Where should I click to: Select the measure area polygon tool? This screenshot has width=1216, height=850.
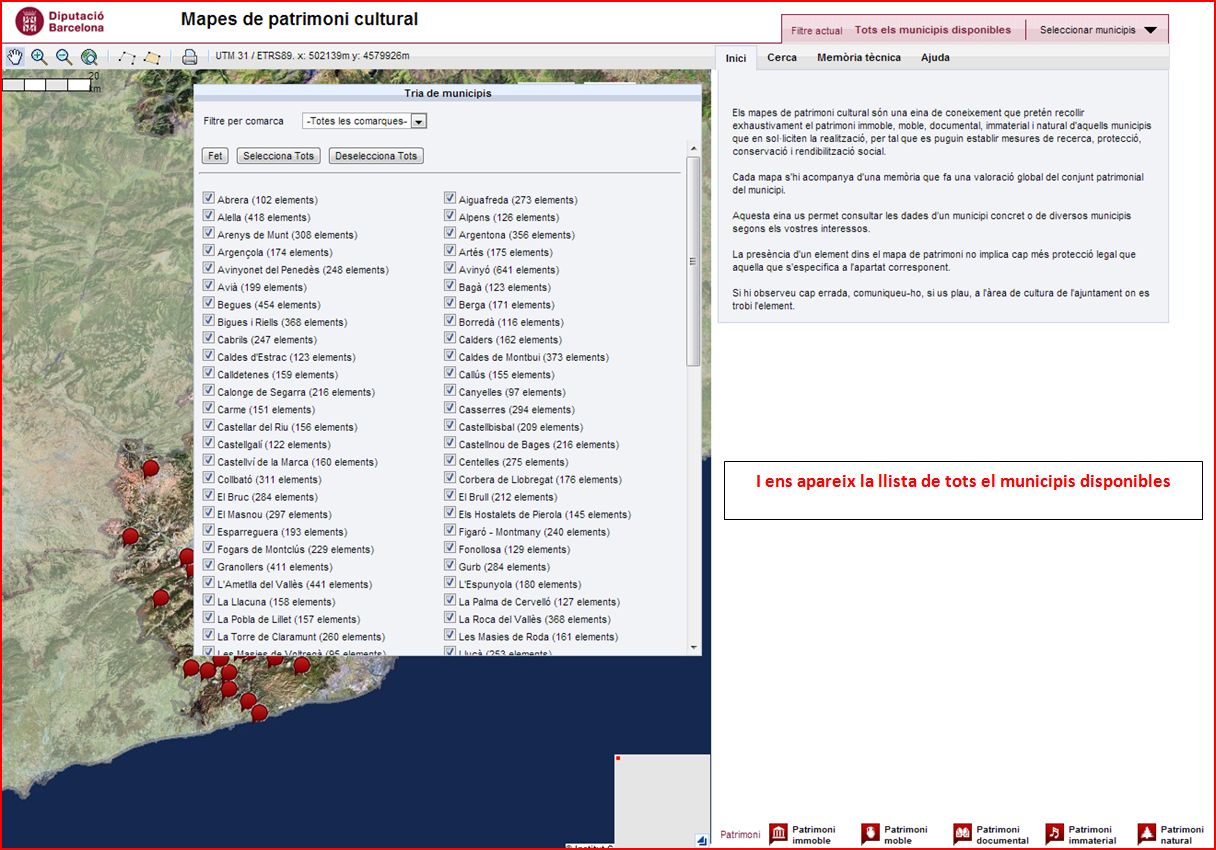pyautogui.click(x=152, y=57)
